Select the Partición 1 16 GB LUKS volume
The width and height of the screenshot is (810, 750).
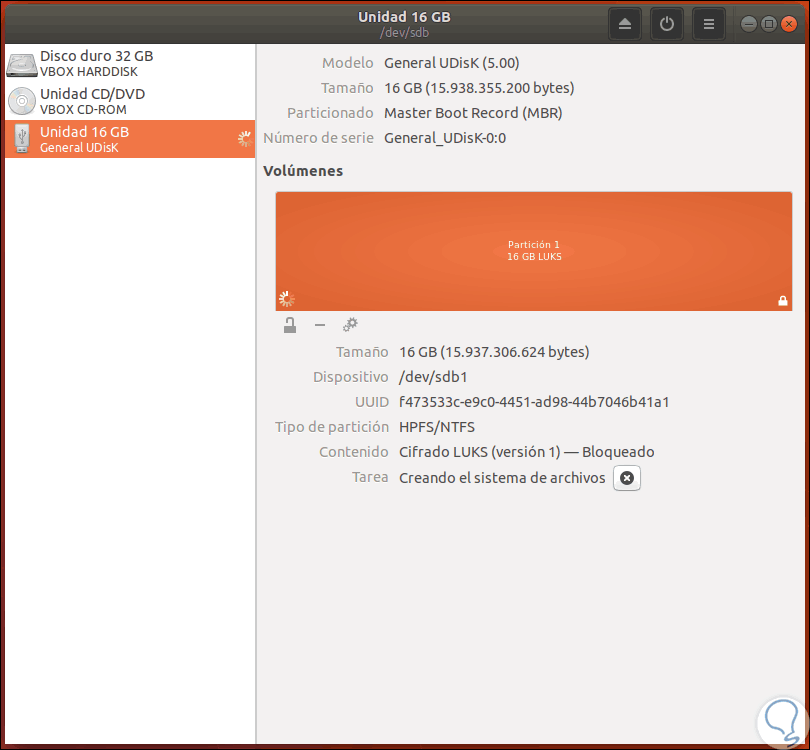coord(534,251)
